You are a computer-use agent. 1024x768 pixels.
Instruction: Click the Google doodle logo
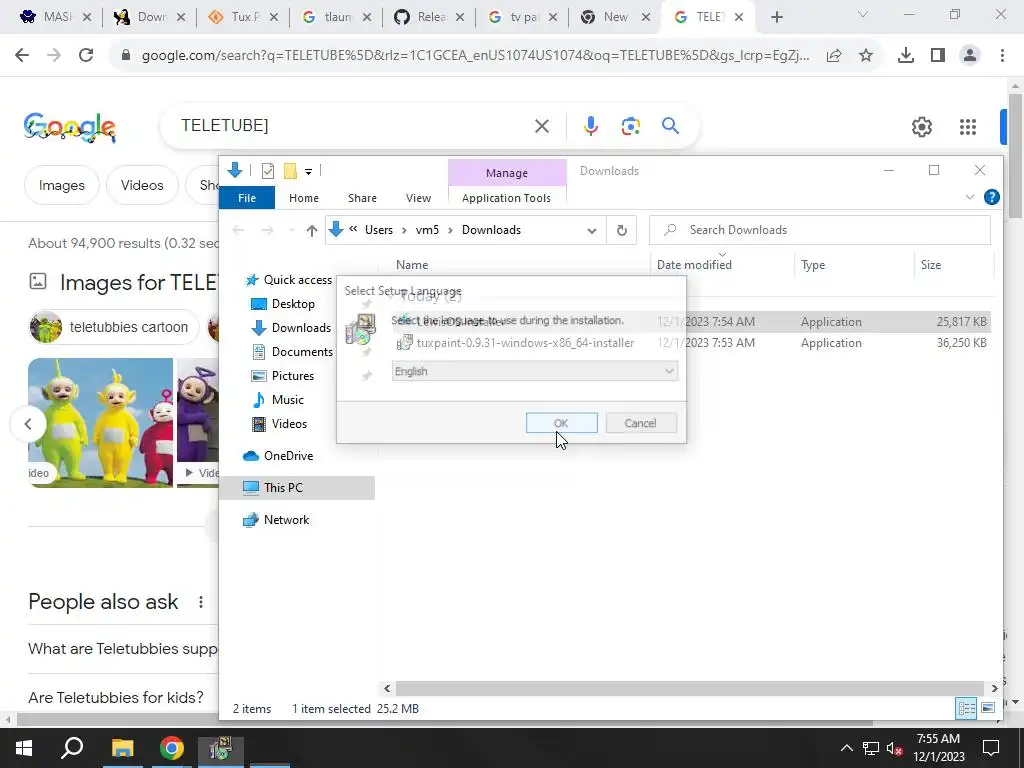click(70, 127)
